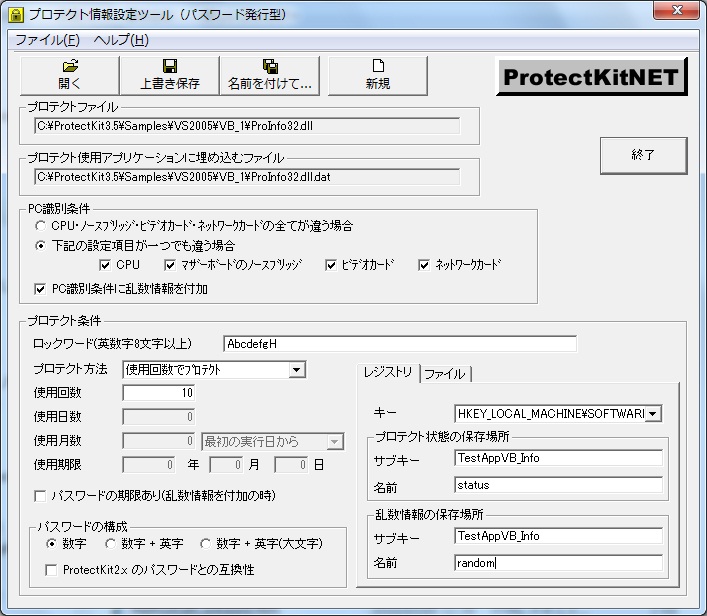707x616 pixels.
Task: Click the キー label in registry tab
Action: pyautogui.click(x=385, y=413)
